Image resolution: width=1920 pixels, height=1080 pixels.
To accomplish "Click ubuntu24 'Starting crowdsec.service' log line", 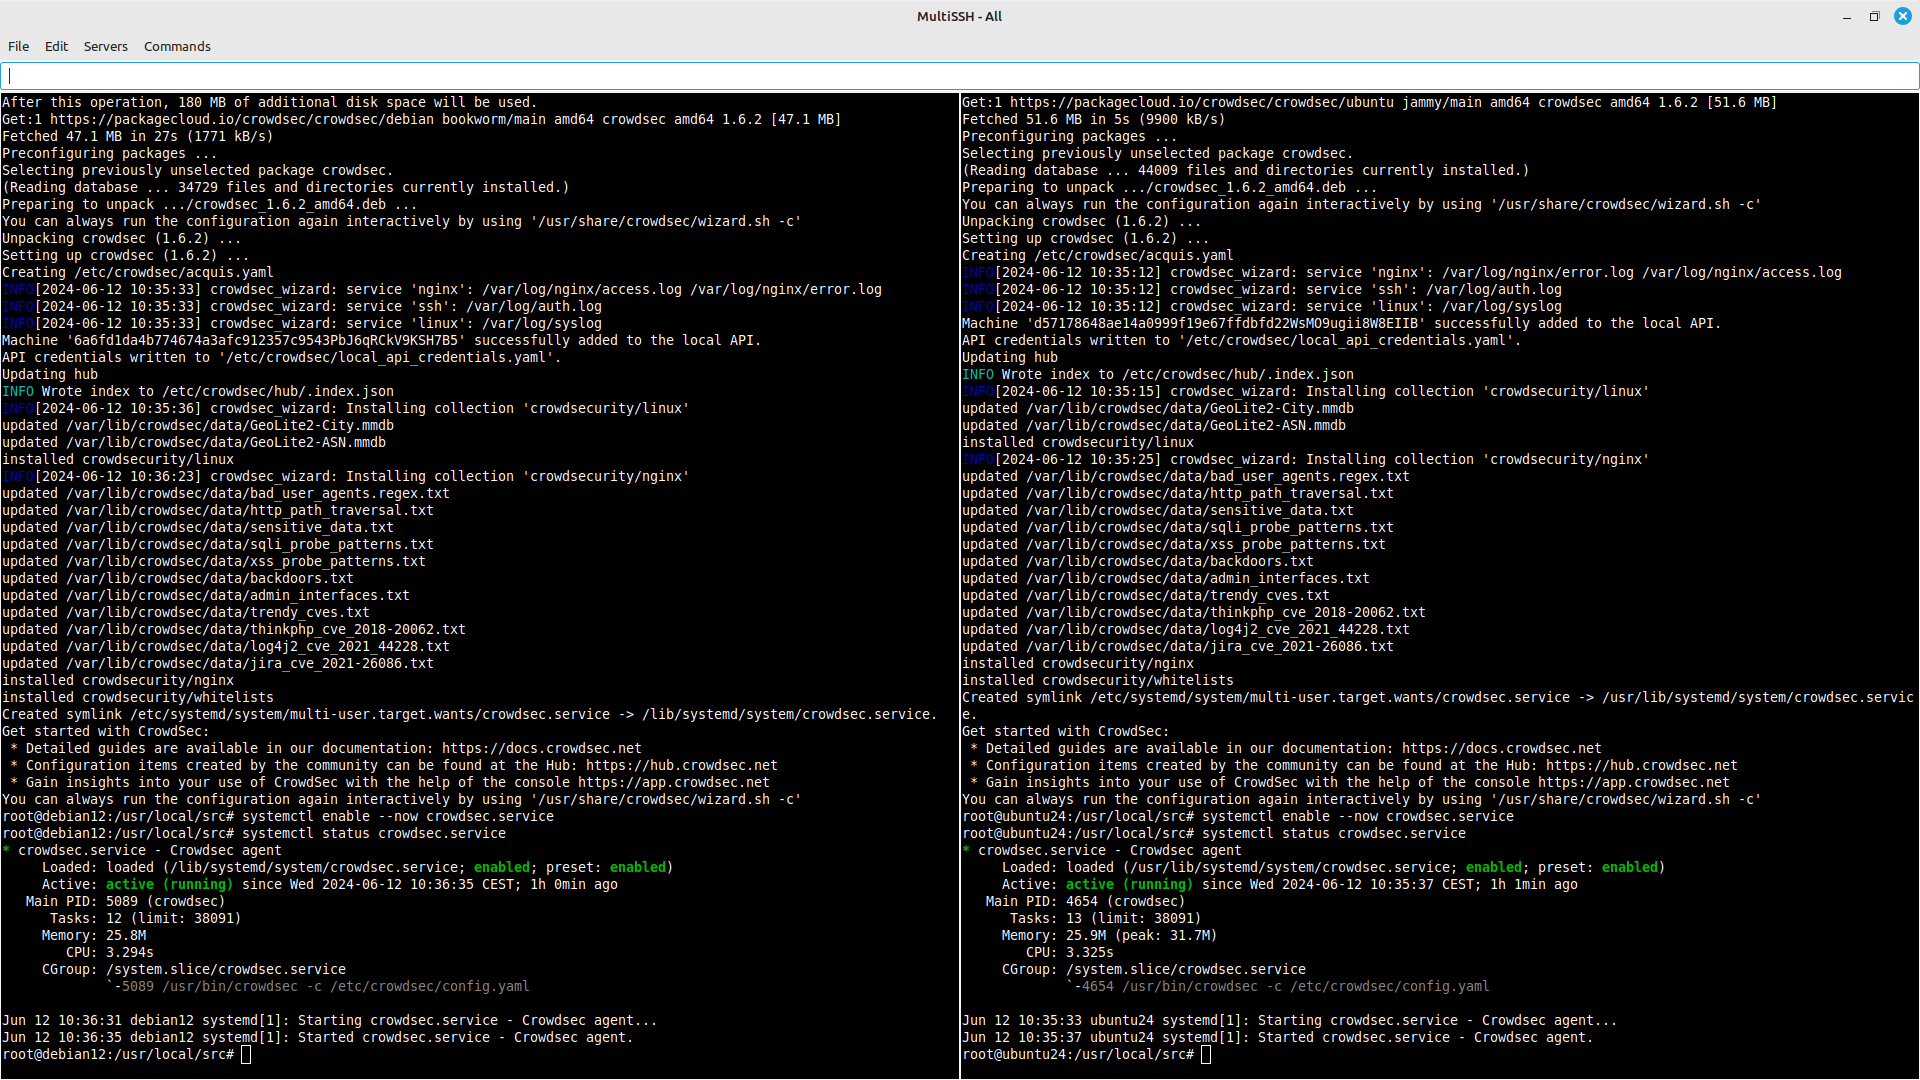I will pos(1290,1020).
